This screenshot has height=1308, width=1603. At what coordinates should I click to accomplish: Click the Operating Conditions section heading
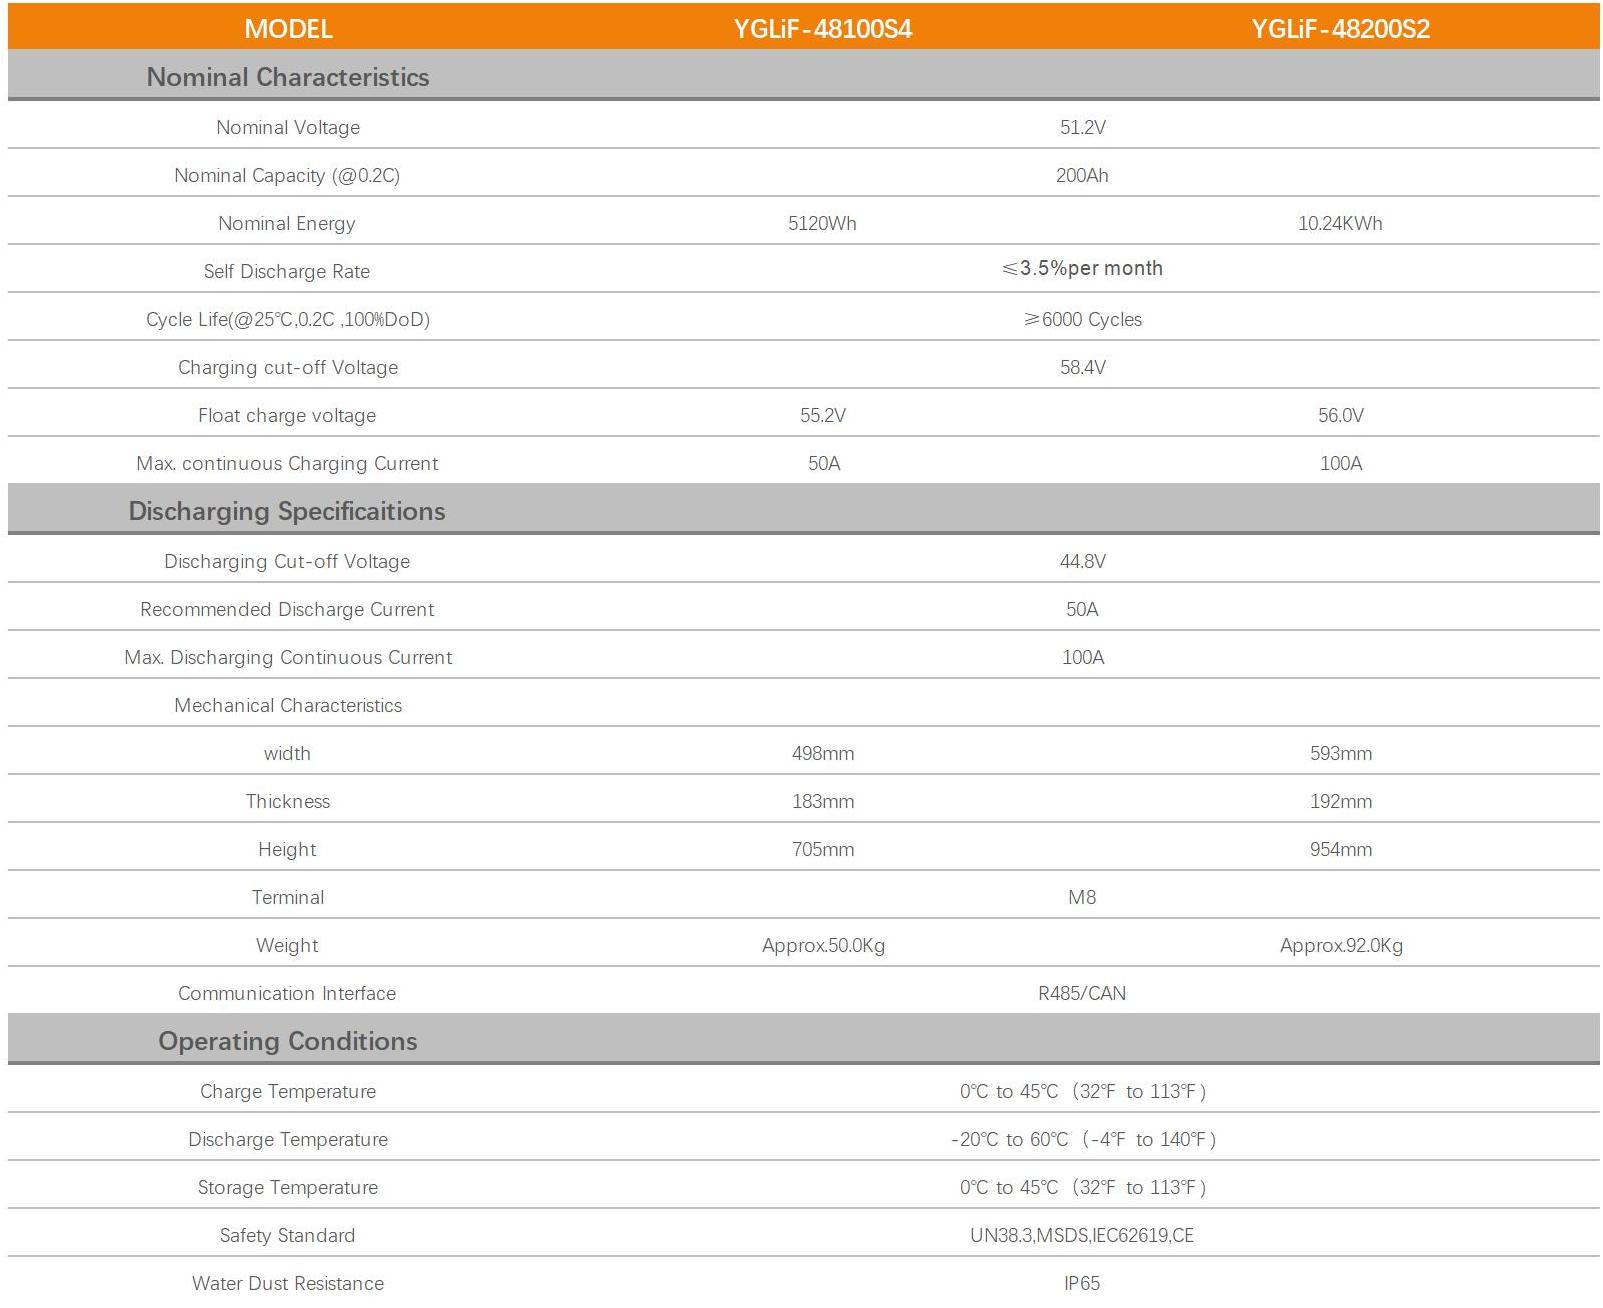tap(288, 1041)
